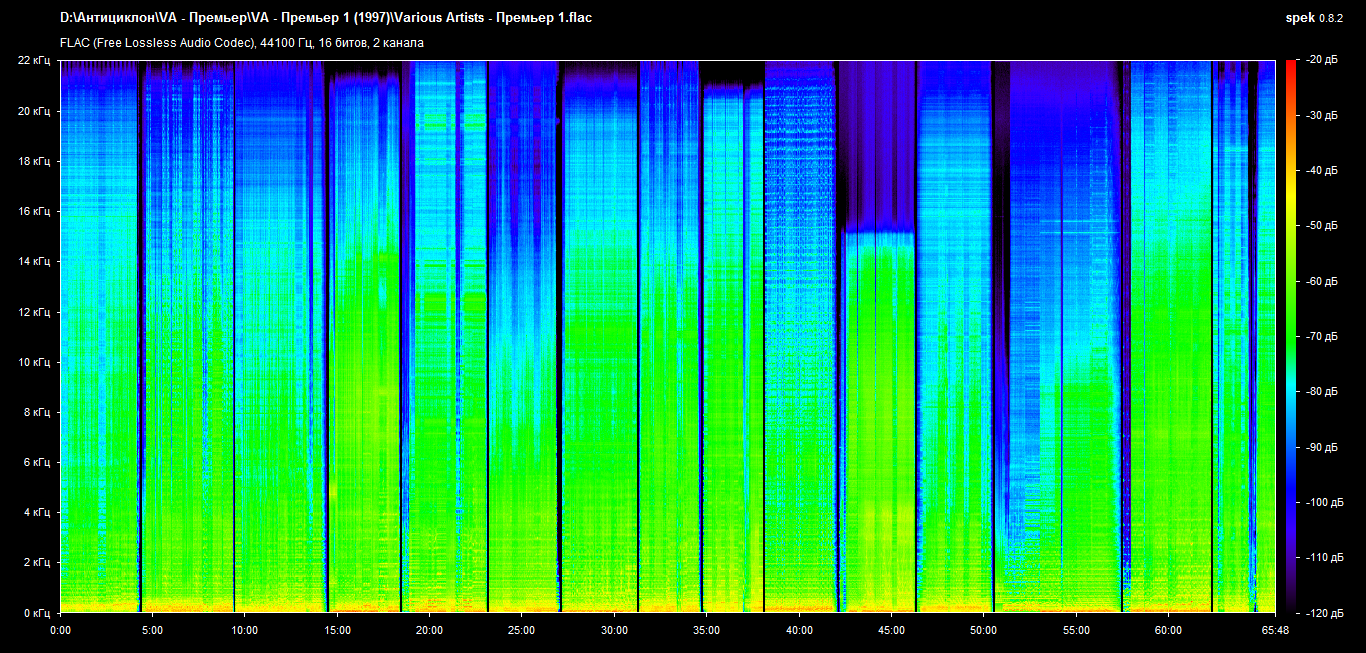Click the 6 кГц frequency label
Viewport: 1366px width, 653px height.
pyautogui.click(x=37, y=462)
